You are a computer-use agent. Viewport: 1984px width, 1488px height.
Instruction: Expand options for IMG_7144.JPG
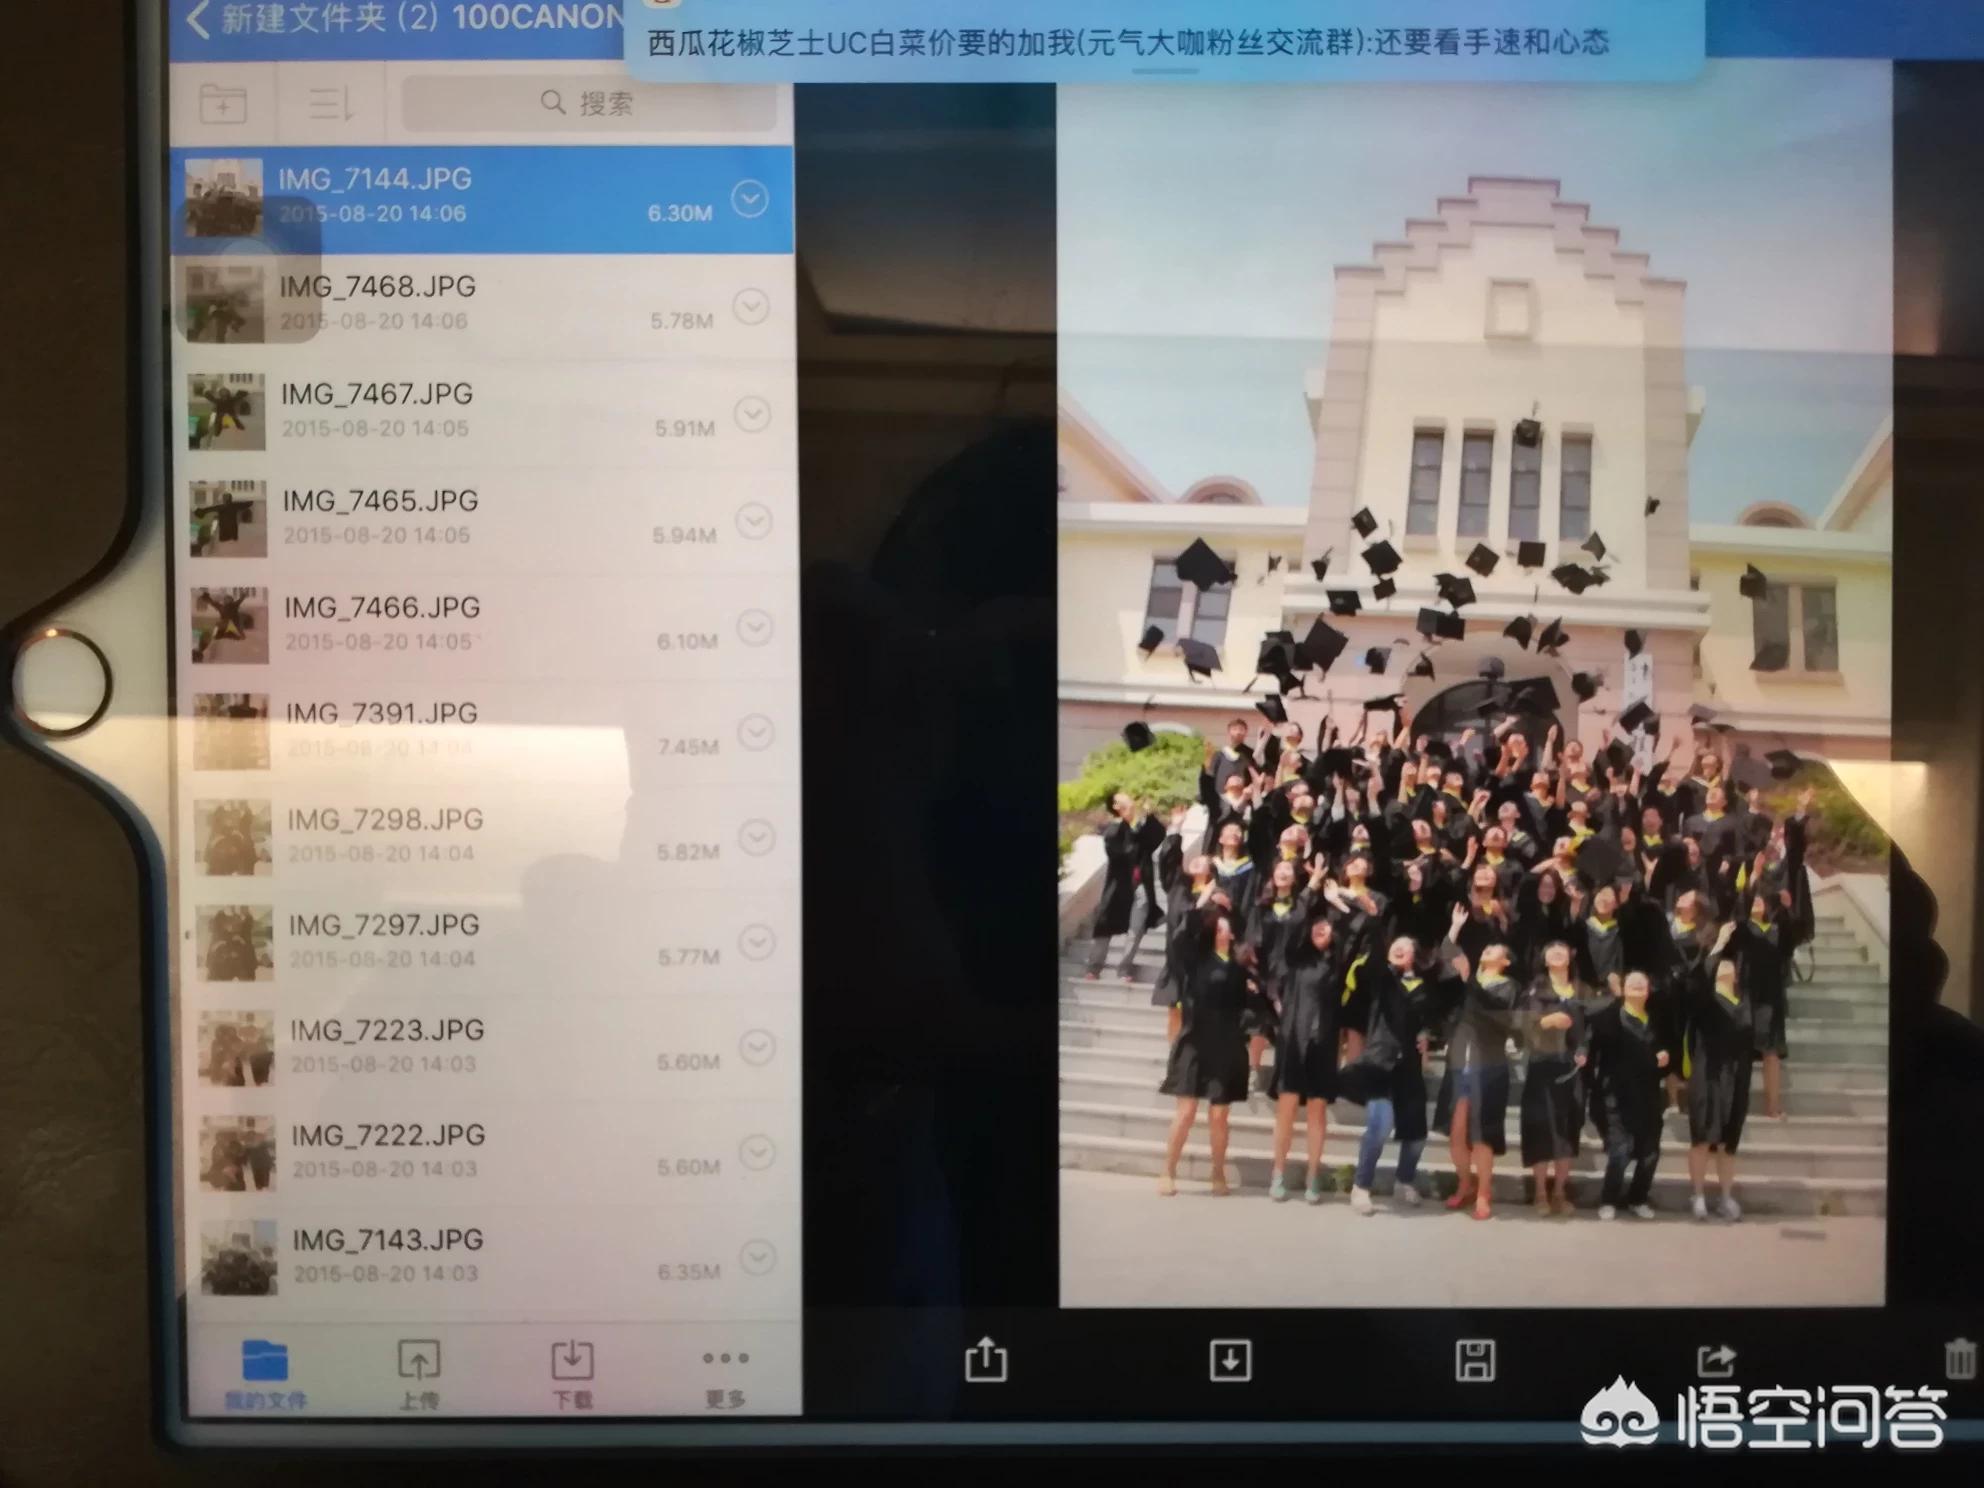click(750, 200)
